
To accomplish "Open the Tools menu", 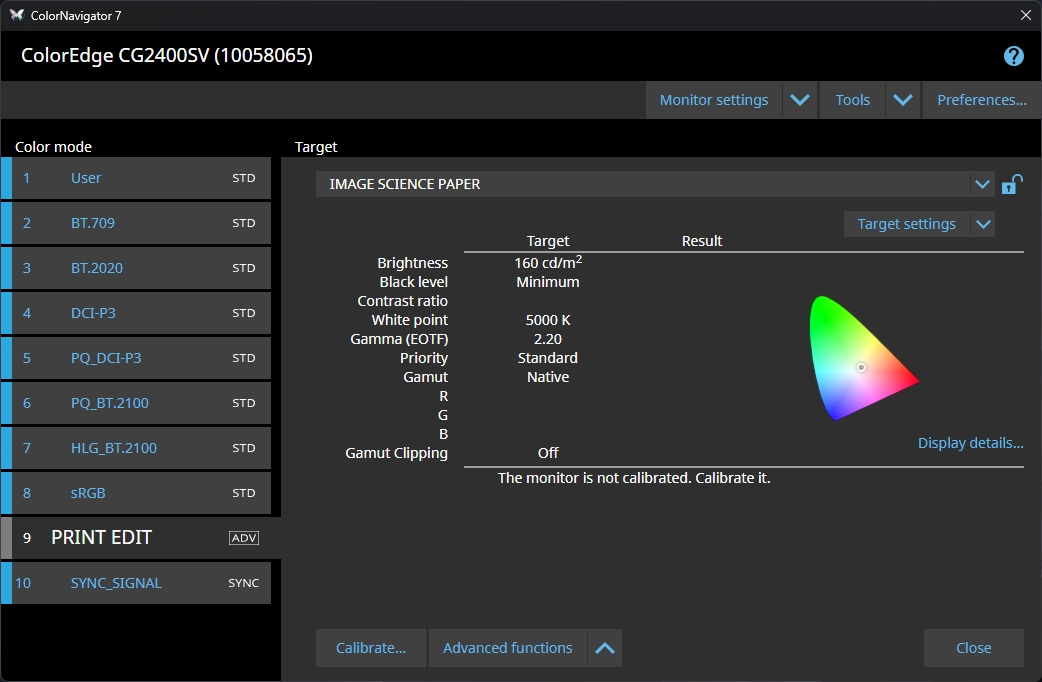I will (x=852, y=100).
